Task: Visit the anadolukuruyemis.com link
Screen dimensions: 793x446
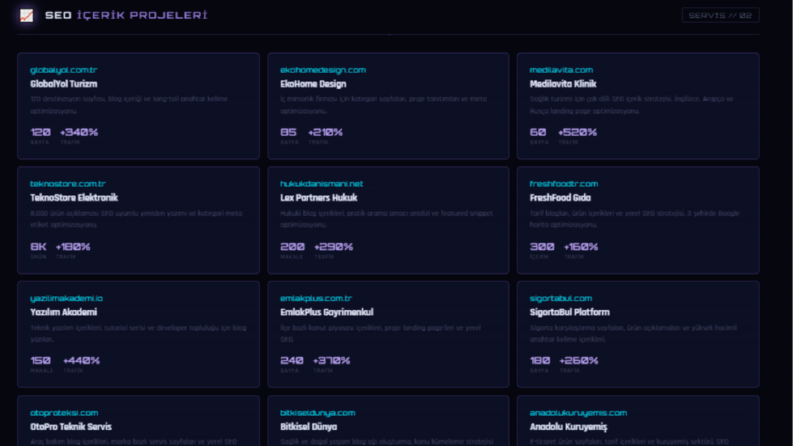Action: [578, 413]
